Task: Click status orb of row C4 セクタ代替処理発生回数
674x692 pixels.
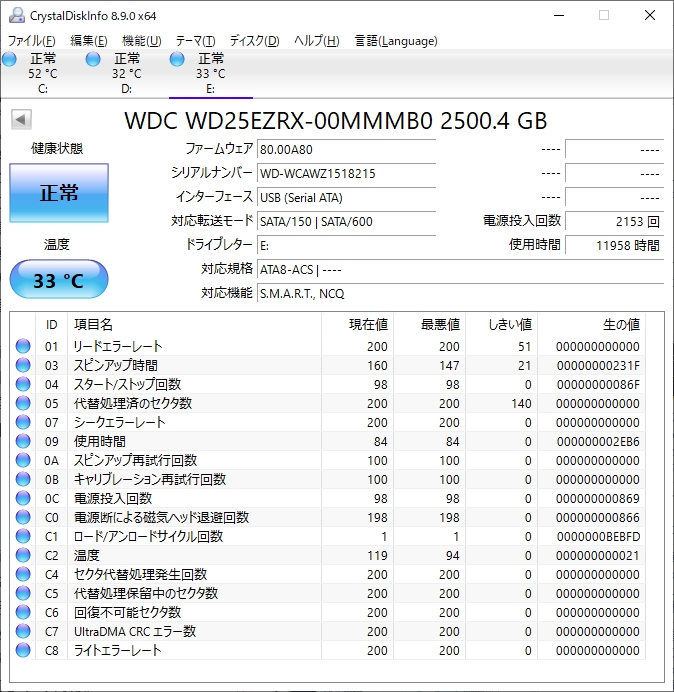Action: coord(23,574)
